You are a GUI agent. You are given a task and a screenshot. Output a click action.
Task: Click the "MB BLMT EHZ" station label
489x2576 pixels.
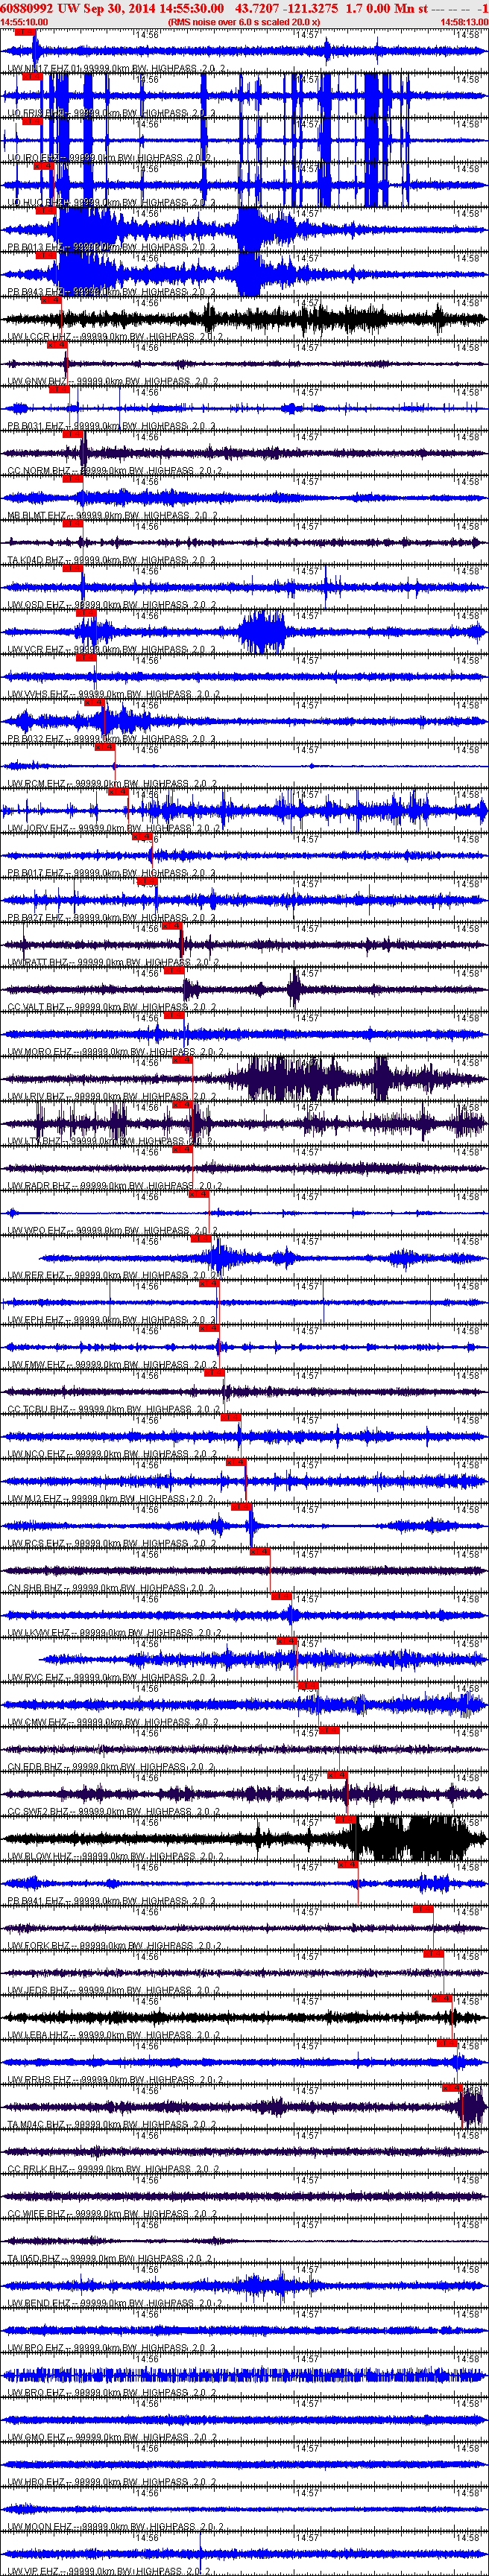[37, 516]
